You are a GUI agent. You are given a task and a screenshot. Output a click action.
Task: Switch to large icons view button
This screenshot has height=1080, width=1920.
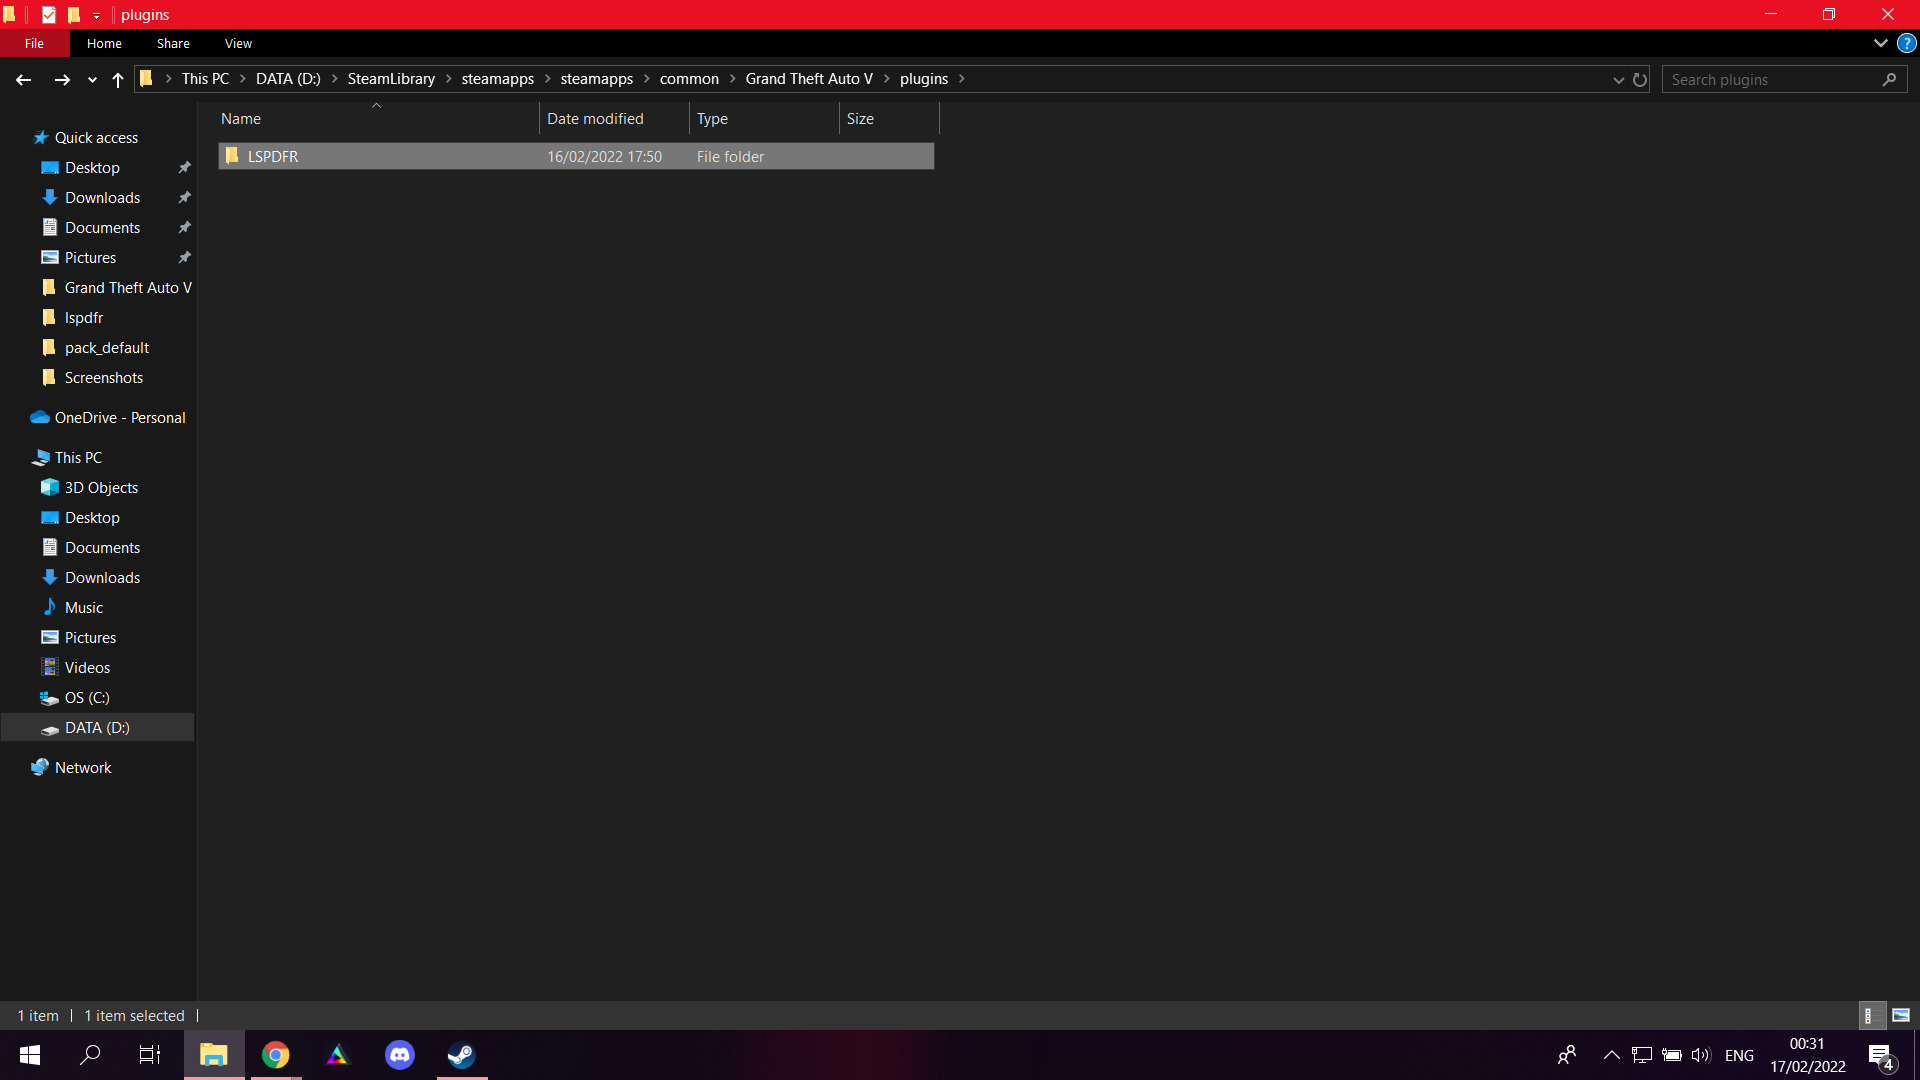point(1901,1015)
